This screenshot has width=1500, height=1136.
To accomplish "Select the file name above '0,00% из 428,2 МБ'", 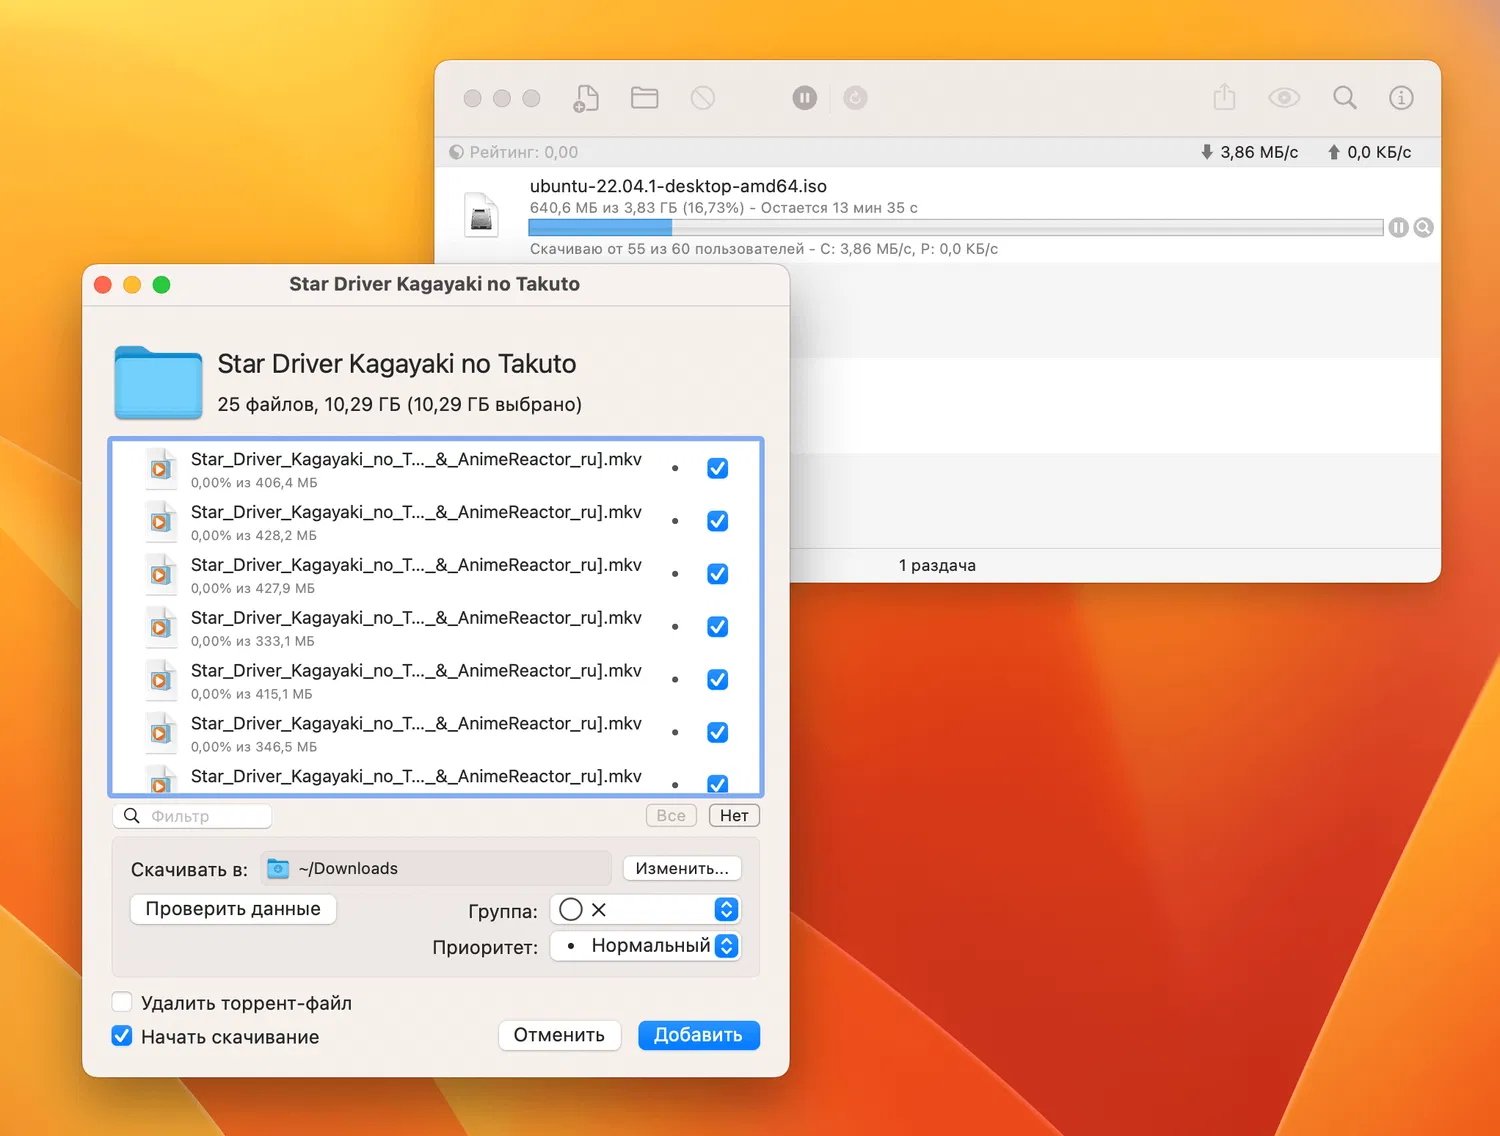I will [416, 512].
